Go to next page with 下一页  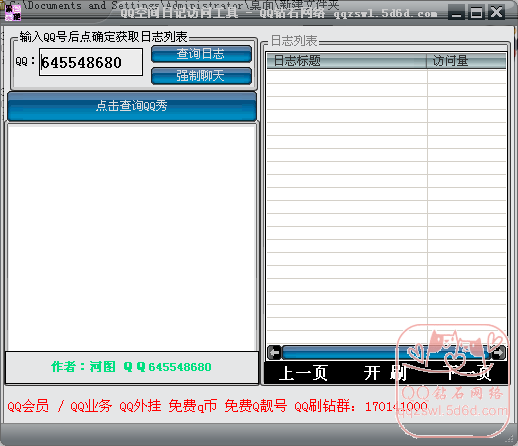[x=467, y=373]
